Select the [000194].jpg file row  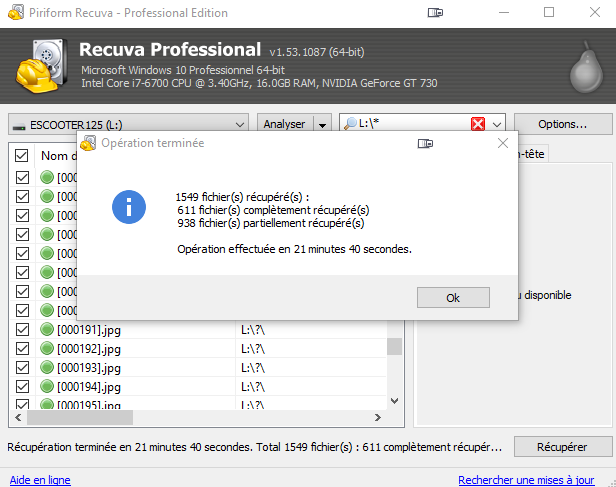pos(198,387)
